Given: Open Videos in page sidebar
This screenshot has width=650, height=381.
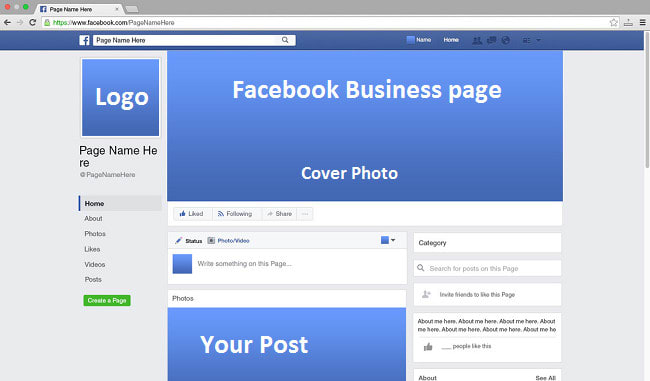Looking at the screenshot, I should 95,265.
